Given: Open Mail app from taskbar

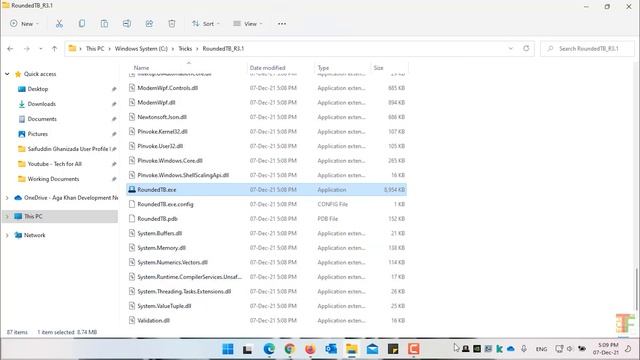Looking at the screenshot, I should [x=372, y=349].
